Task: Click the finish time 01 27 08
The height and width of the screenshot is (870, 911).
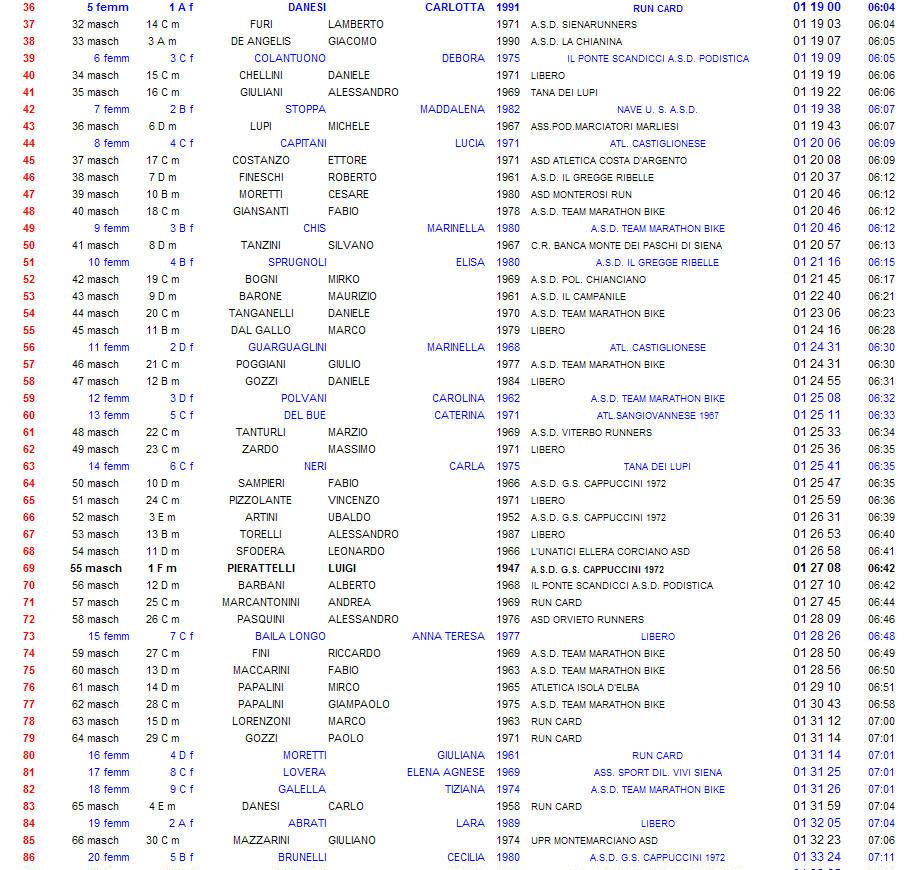Action: point(816,568)
